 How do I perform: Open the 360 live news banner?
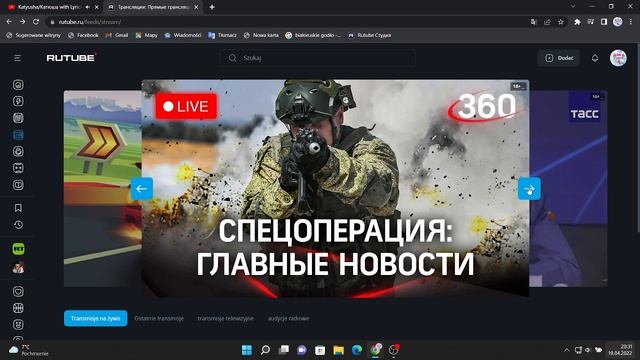coord(335,188)
